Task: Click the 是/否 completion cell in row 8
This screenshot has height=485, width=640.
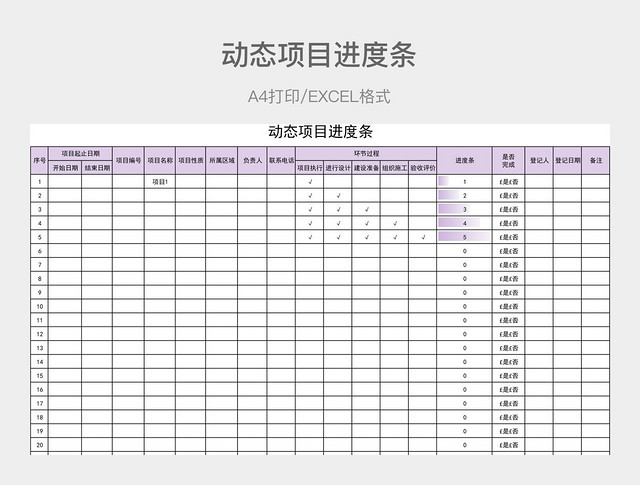Action: click(509, 279)
